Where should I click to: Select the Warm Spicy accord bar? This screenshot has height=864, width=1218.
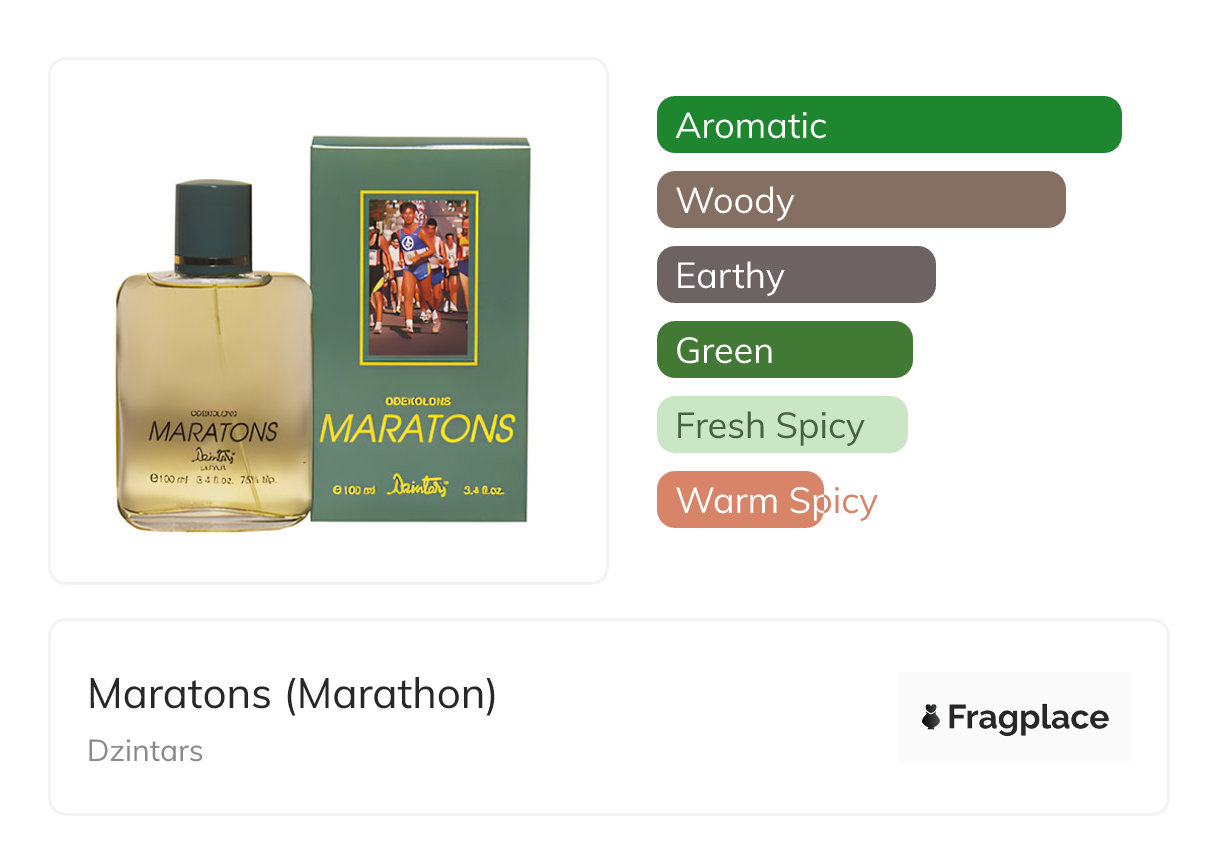point(740,500)
